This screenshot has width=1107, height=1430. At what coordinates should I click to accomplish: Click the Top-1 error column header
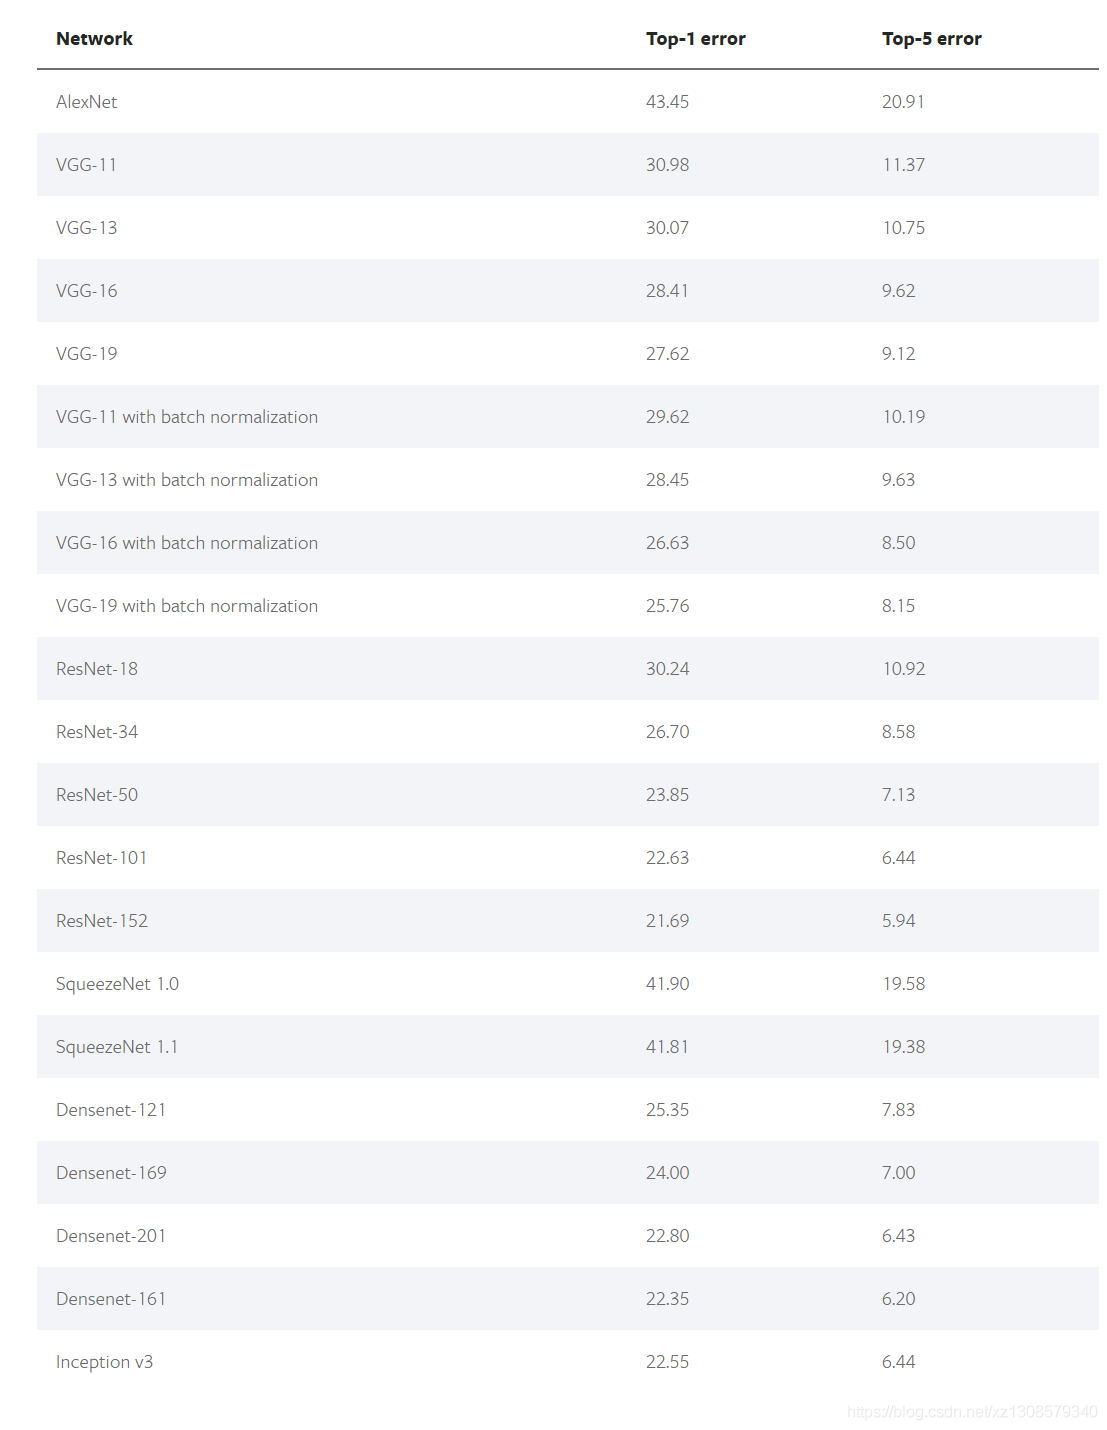(x=695, y=39)
